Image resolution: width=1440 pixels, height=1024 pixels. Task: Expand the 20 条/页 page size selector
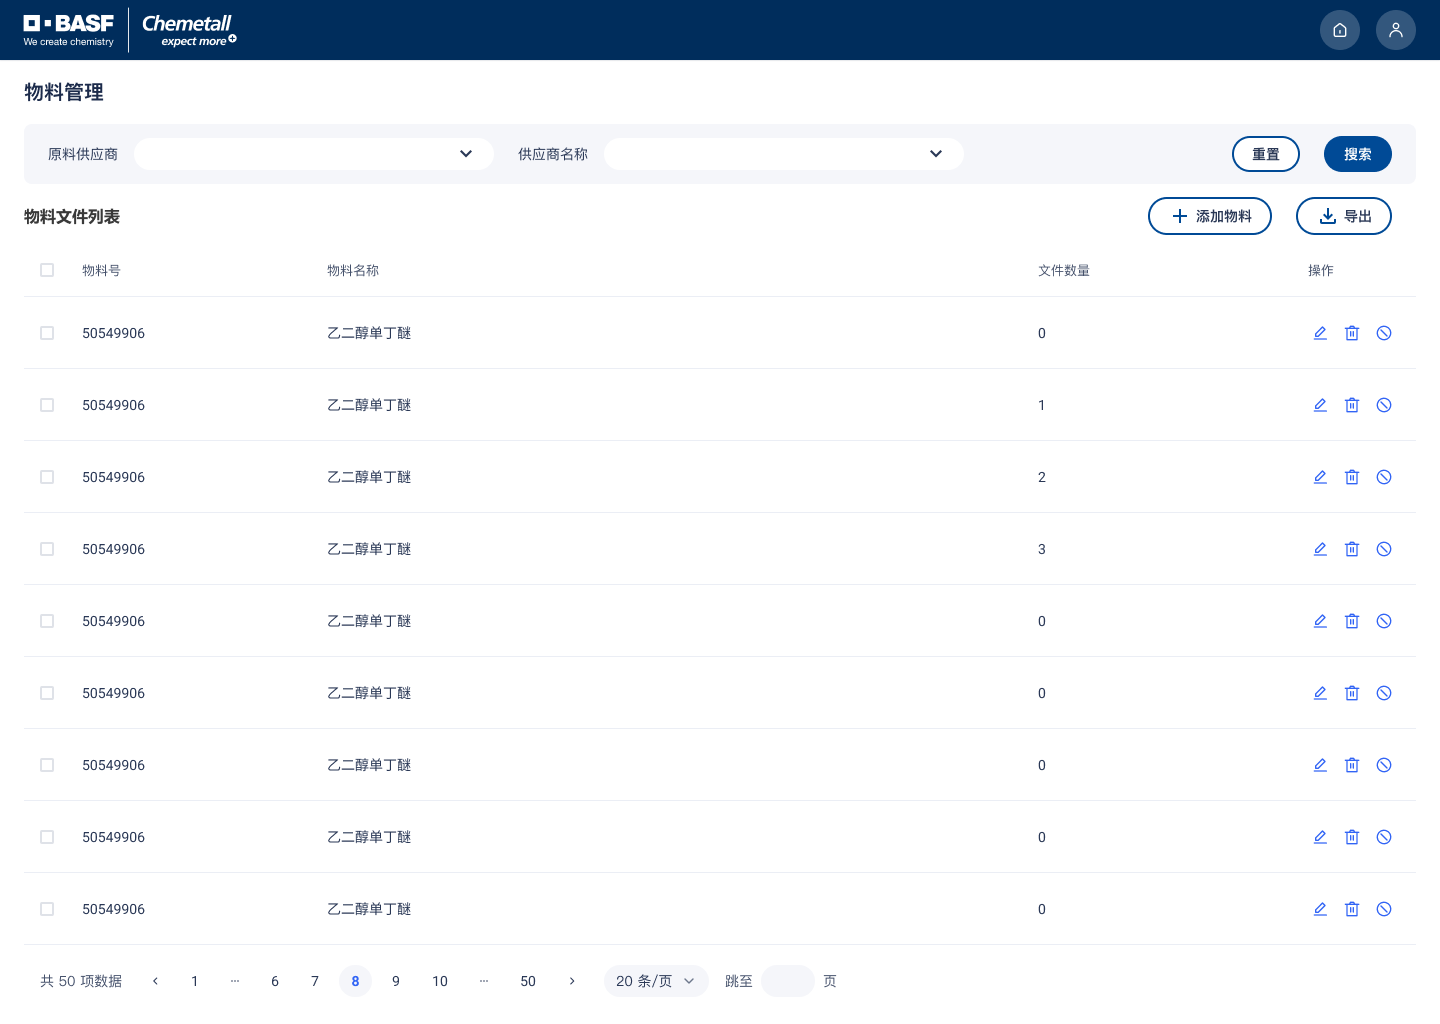(656, 981)
